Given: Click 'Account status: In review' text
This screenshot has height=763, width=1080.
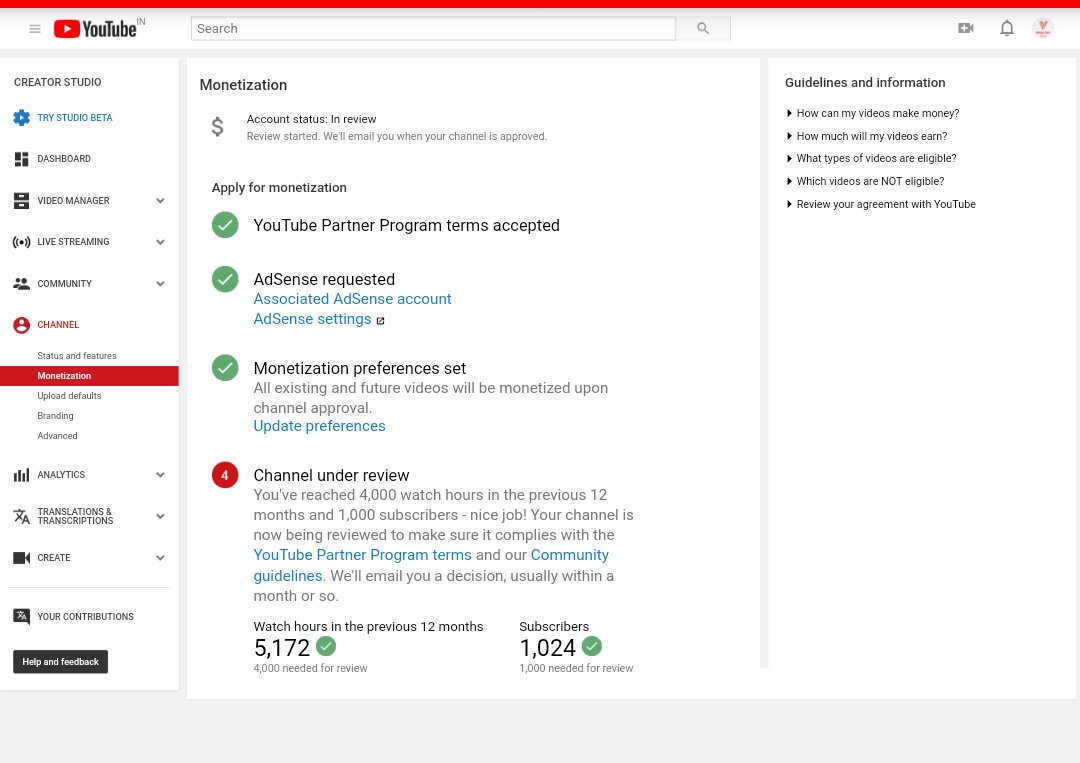Looking at the screenshot, I should click(x=311, y=119).
